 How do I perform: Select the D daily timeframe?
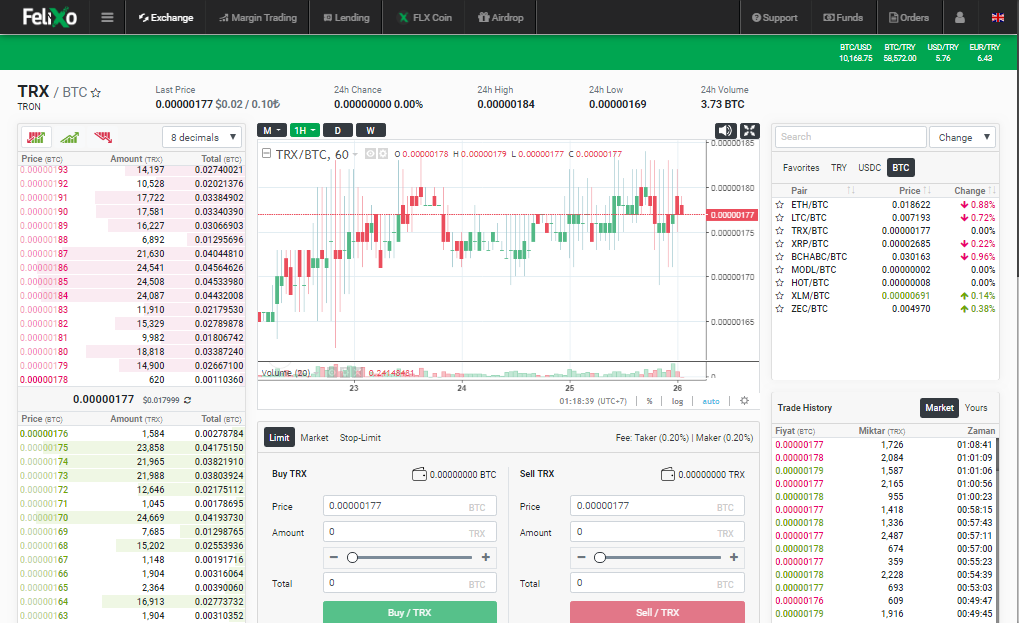click(x=337, y=131)
